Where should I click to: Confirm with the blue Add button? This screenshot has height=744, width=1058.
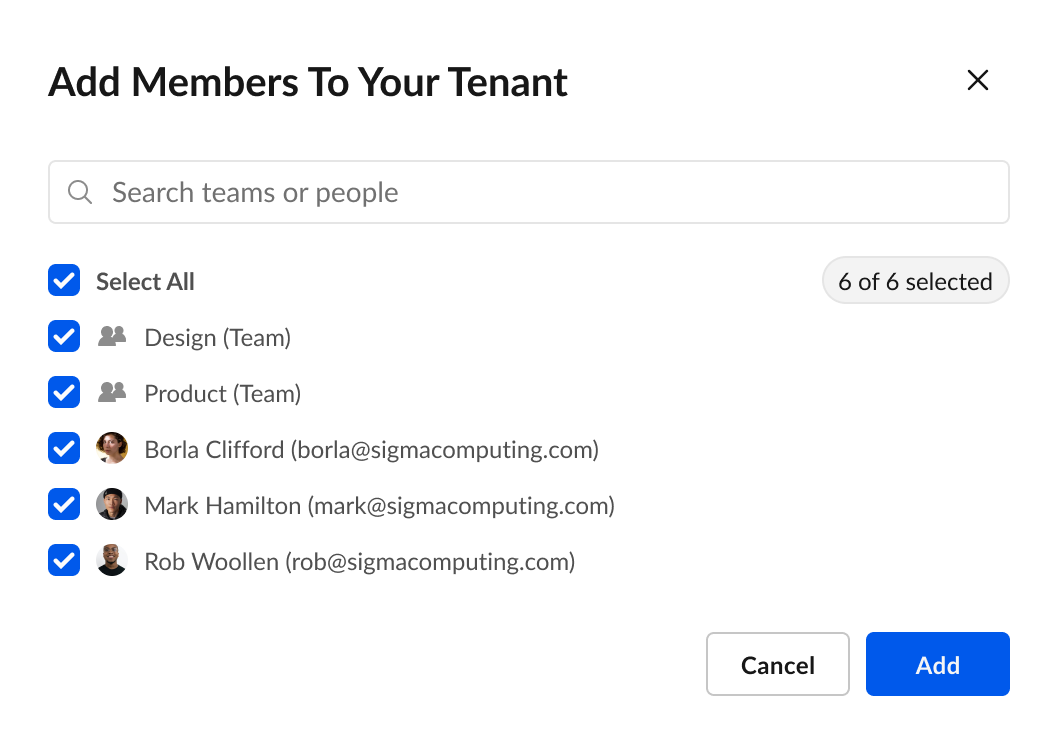pyautogui.click(x=937, y=664)
